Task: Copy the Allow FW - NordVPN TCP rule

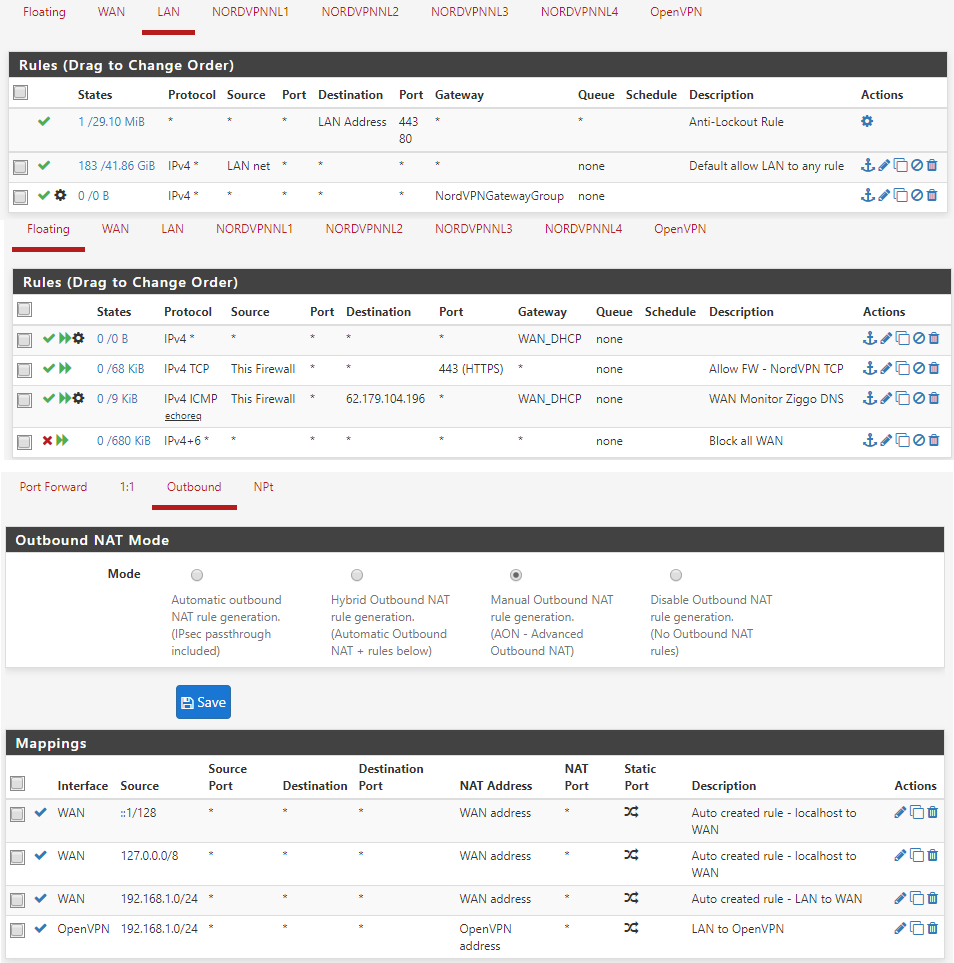Action: click(x=902, y=369)
